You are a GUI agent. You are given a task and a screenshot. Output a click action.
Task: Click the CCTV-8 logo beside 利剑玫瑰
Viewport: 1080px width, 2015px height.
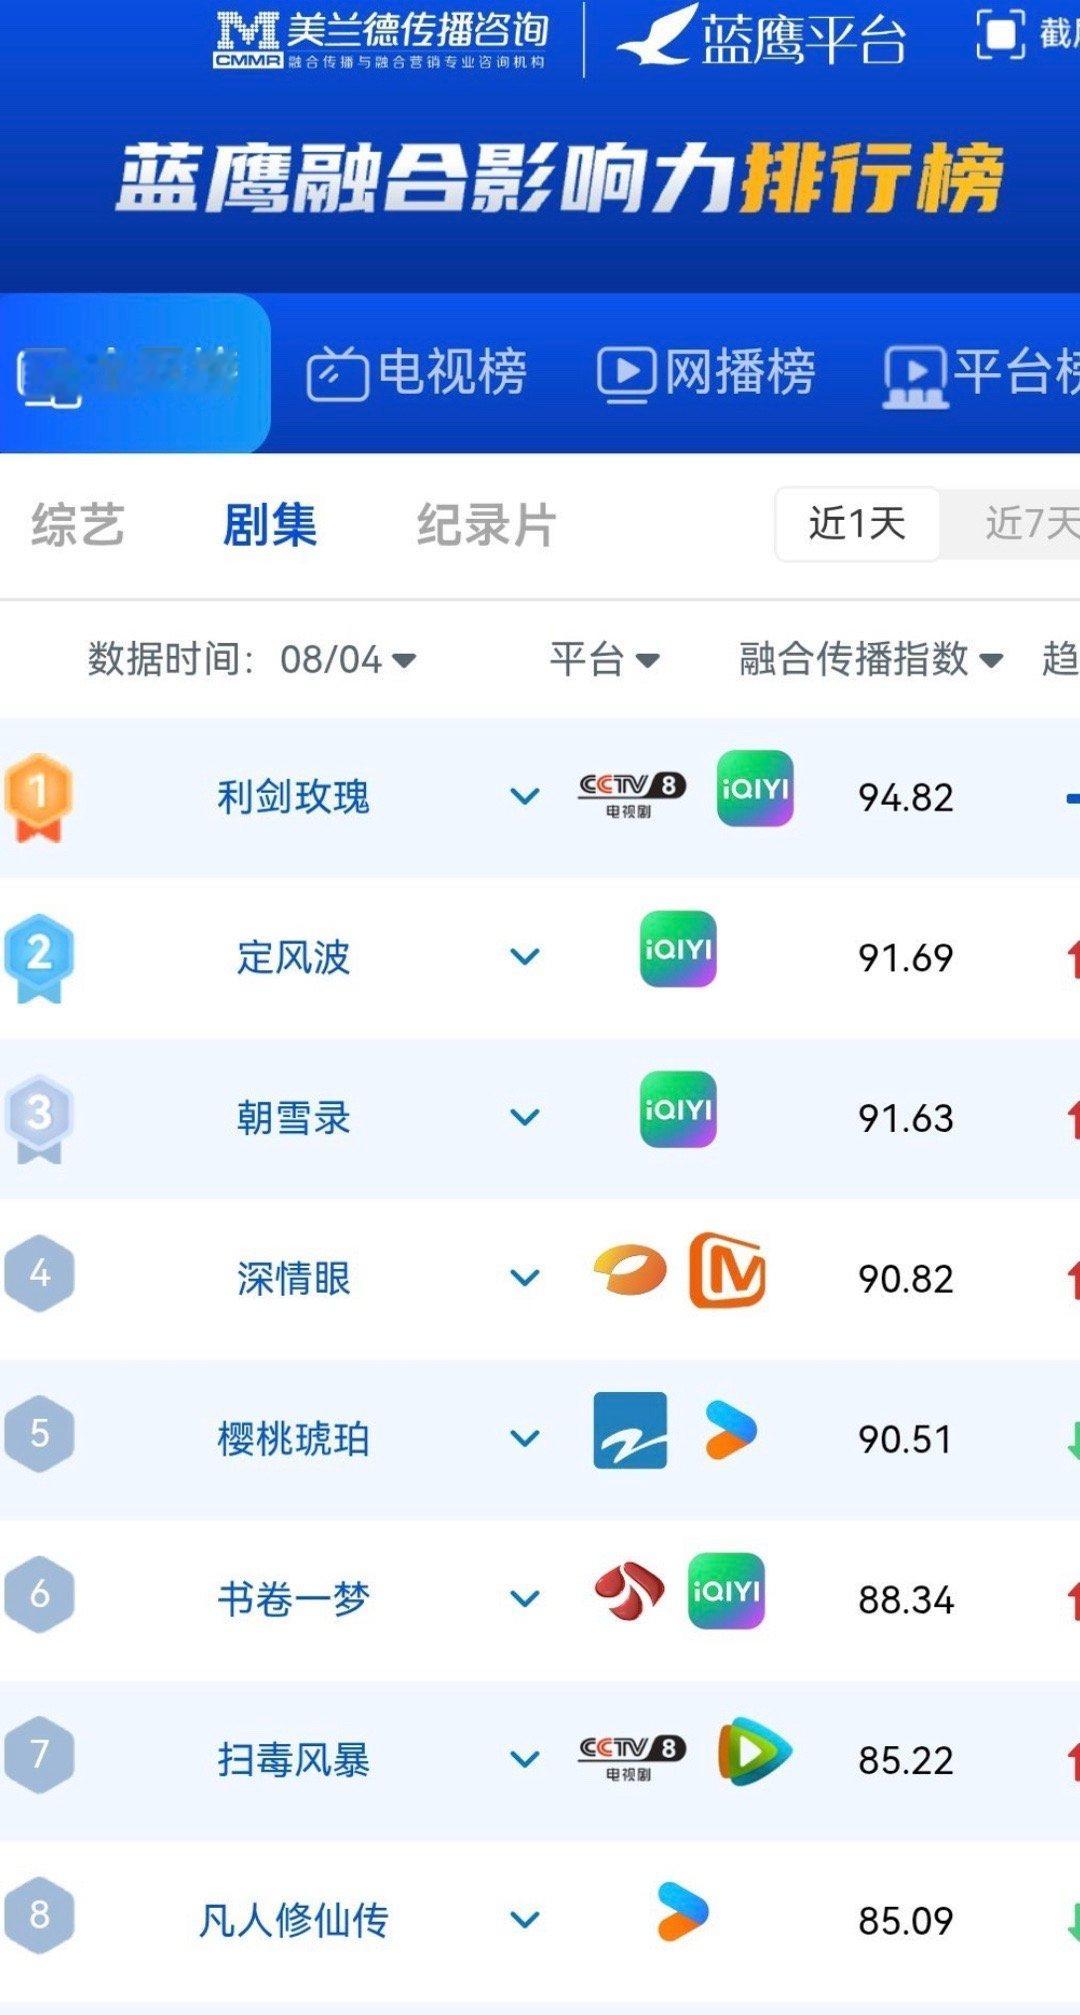tap(632, 795)
